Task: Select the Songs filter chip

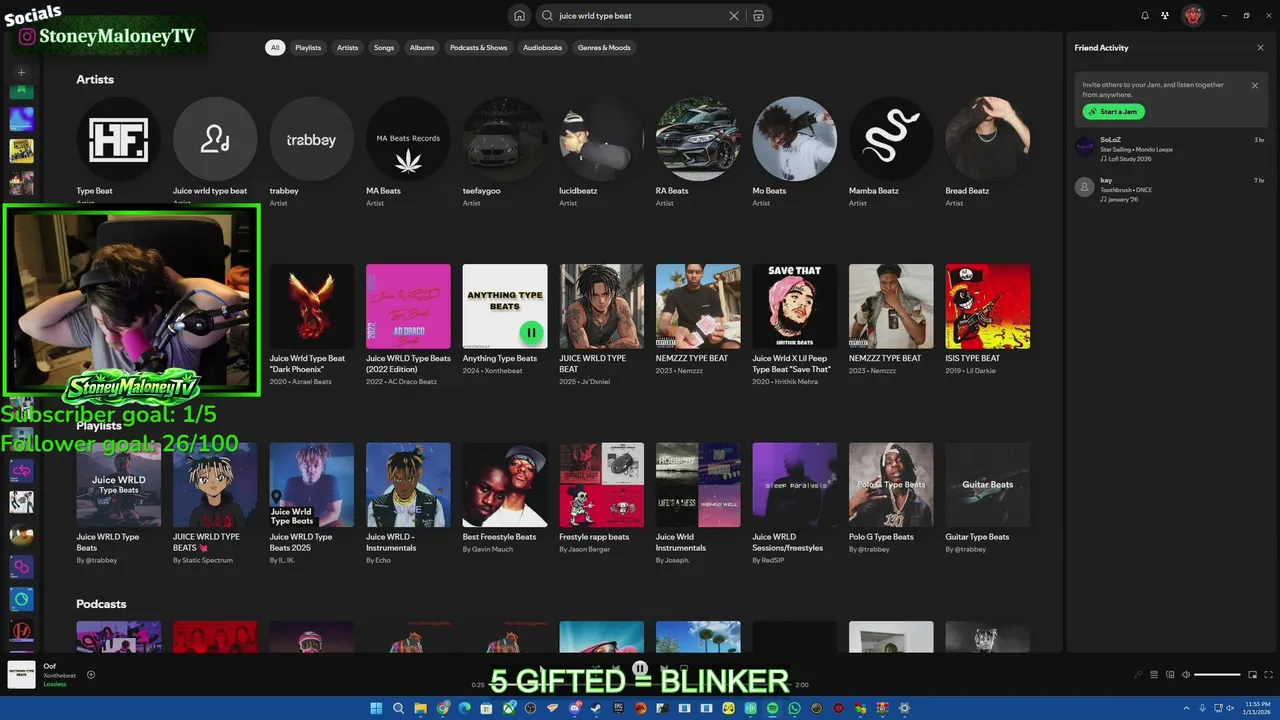Action: (x=384, y=47)
